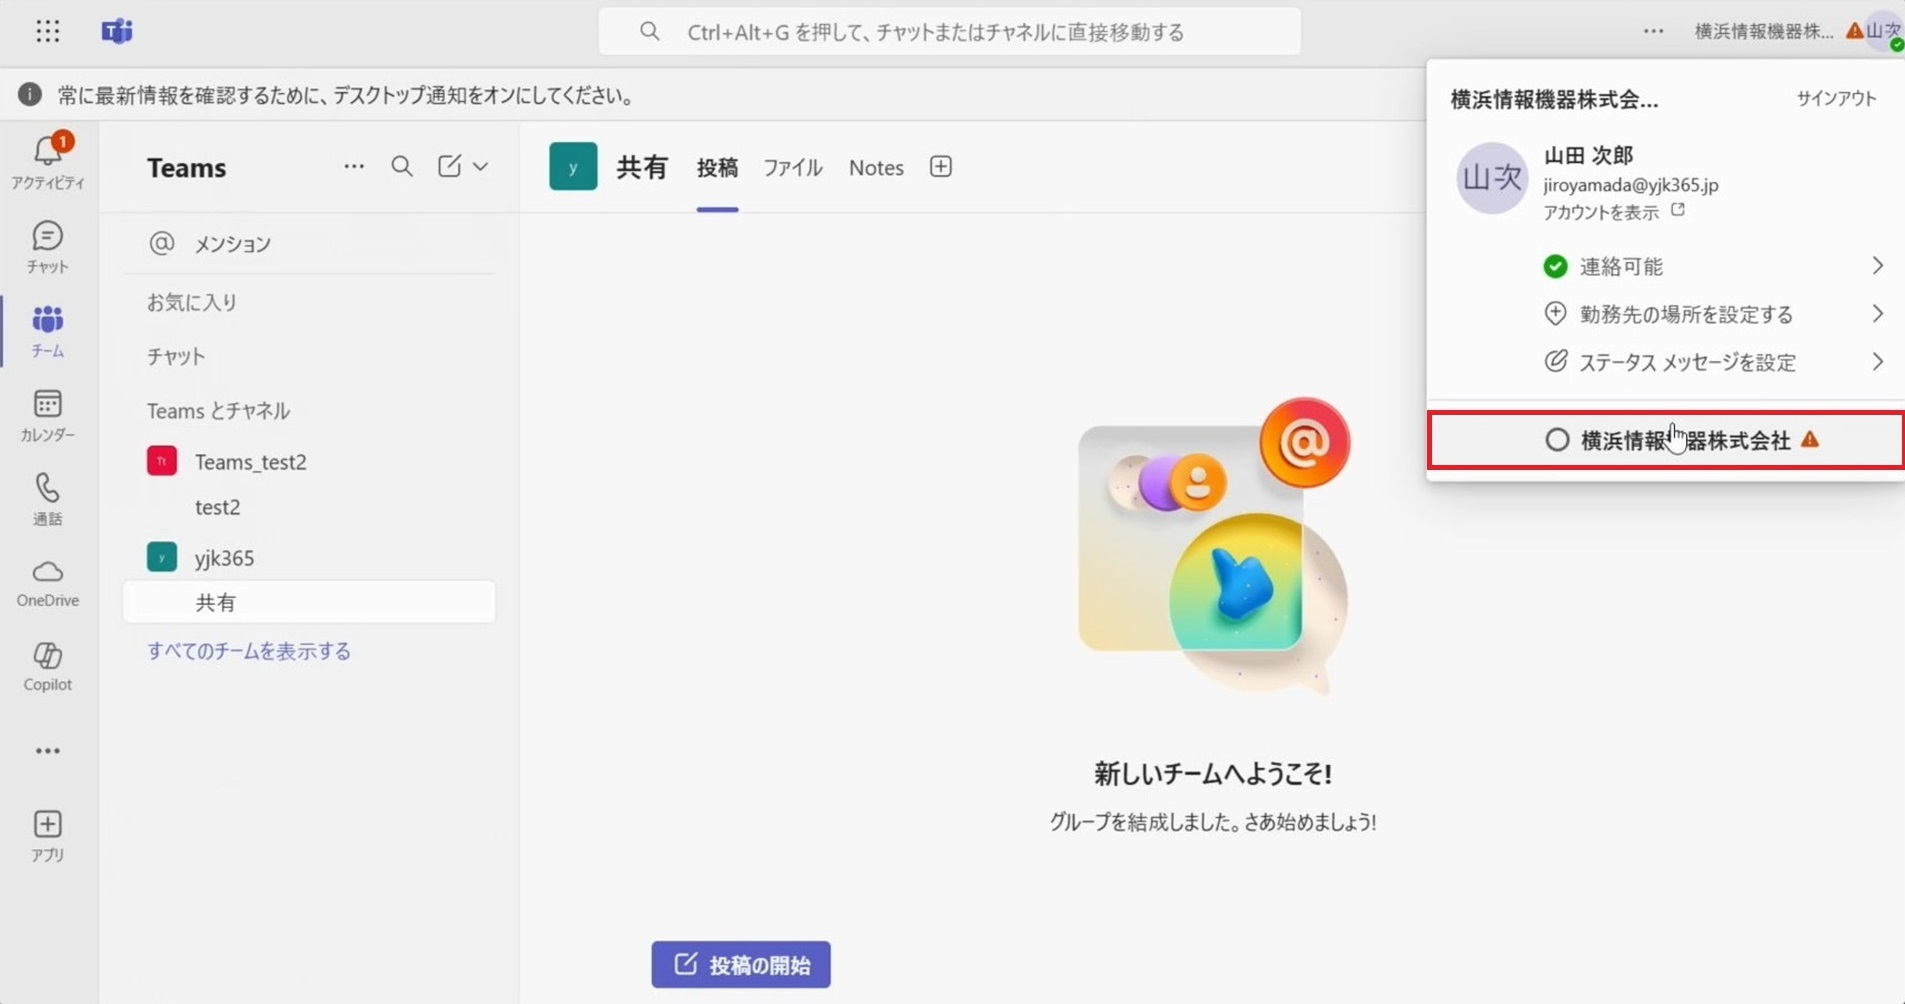Viewport: 1905px width, 1004px height.
Task: Click the サインアウト link
Action: 1836,98
